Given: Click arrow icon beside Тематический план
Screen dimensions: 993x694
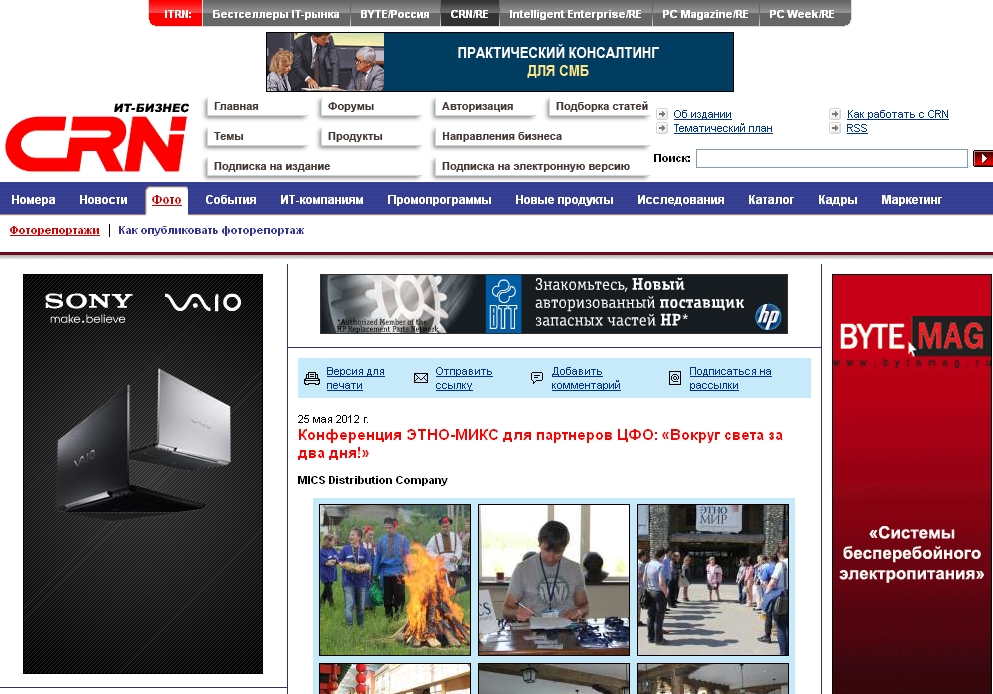Looking at the screenshot, I should 662,128.
